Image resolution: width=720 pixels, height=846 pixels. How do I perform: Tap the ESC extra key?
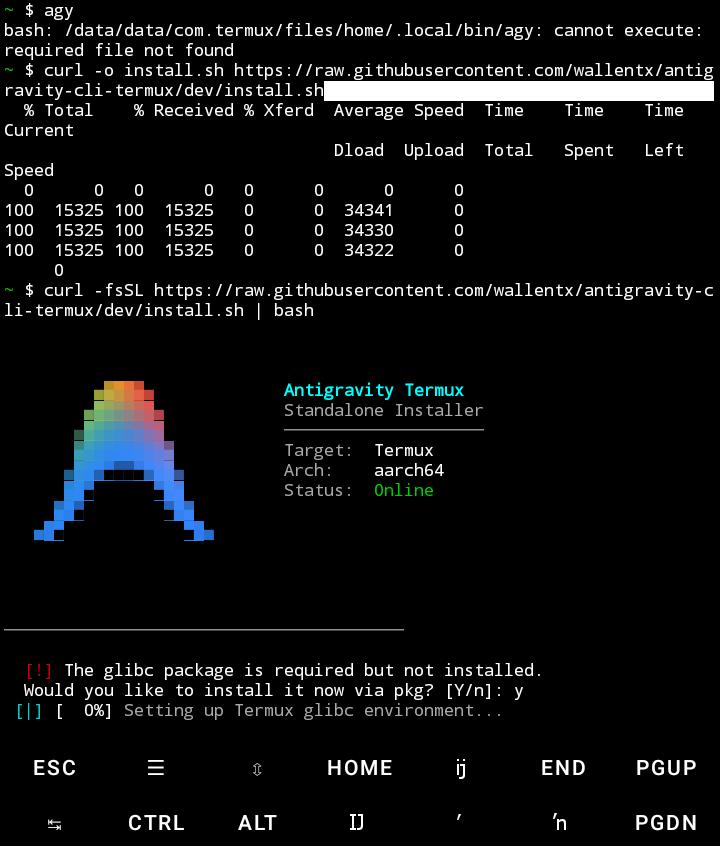pyautogui.click(x=55, y=767)
